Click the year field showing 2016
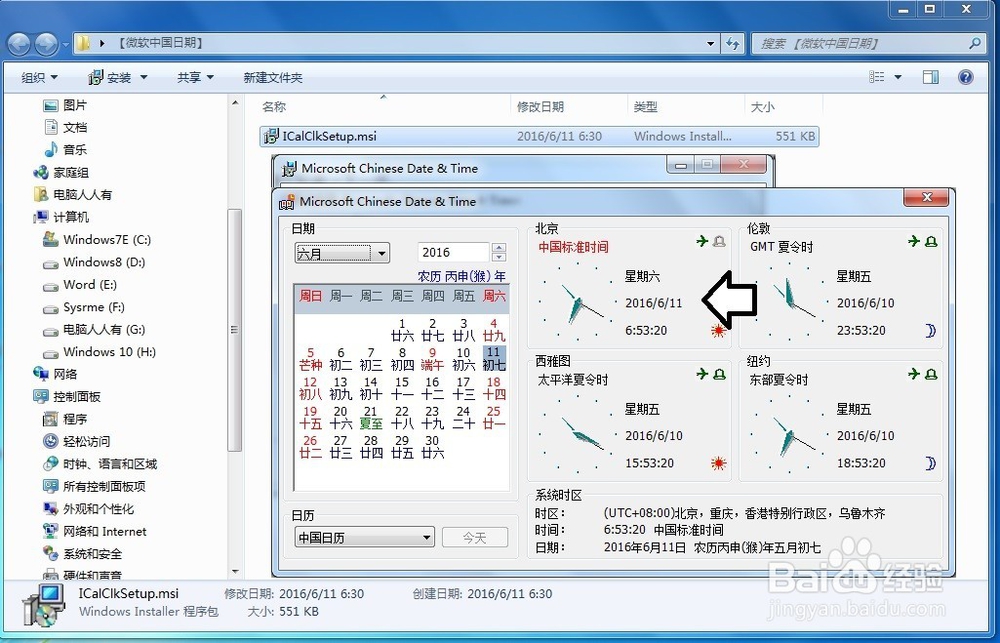 (453, 253)
